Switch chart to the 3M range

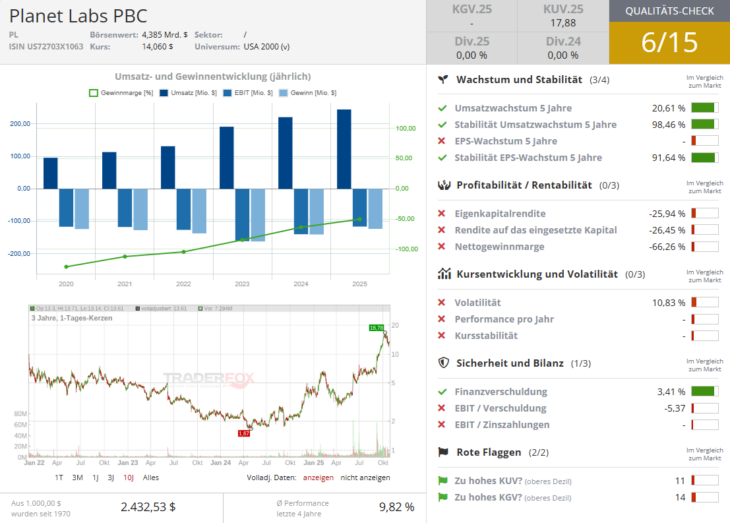pos(78,478)
